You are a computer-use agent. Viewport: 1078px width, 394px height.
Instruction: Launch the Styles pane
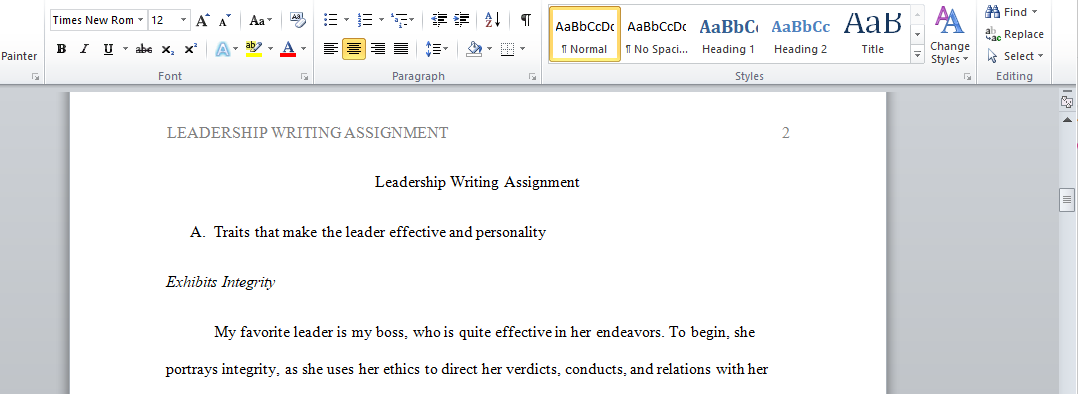(967, 78)
